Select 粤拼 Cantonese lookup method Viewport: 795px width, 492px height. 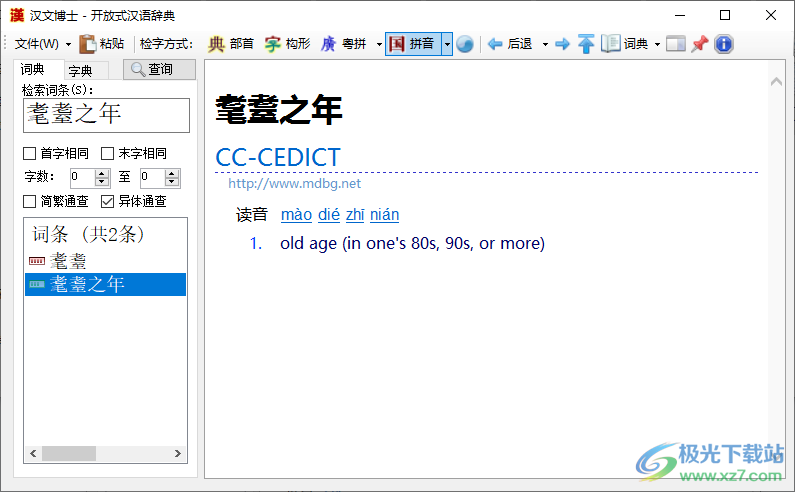tap(343, 44)
